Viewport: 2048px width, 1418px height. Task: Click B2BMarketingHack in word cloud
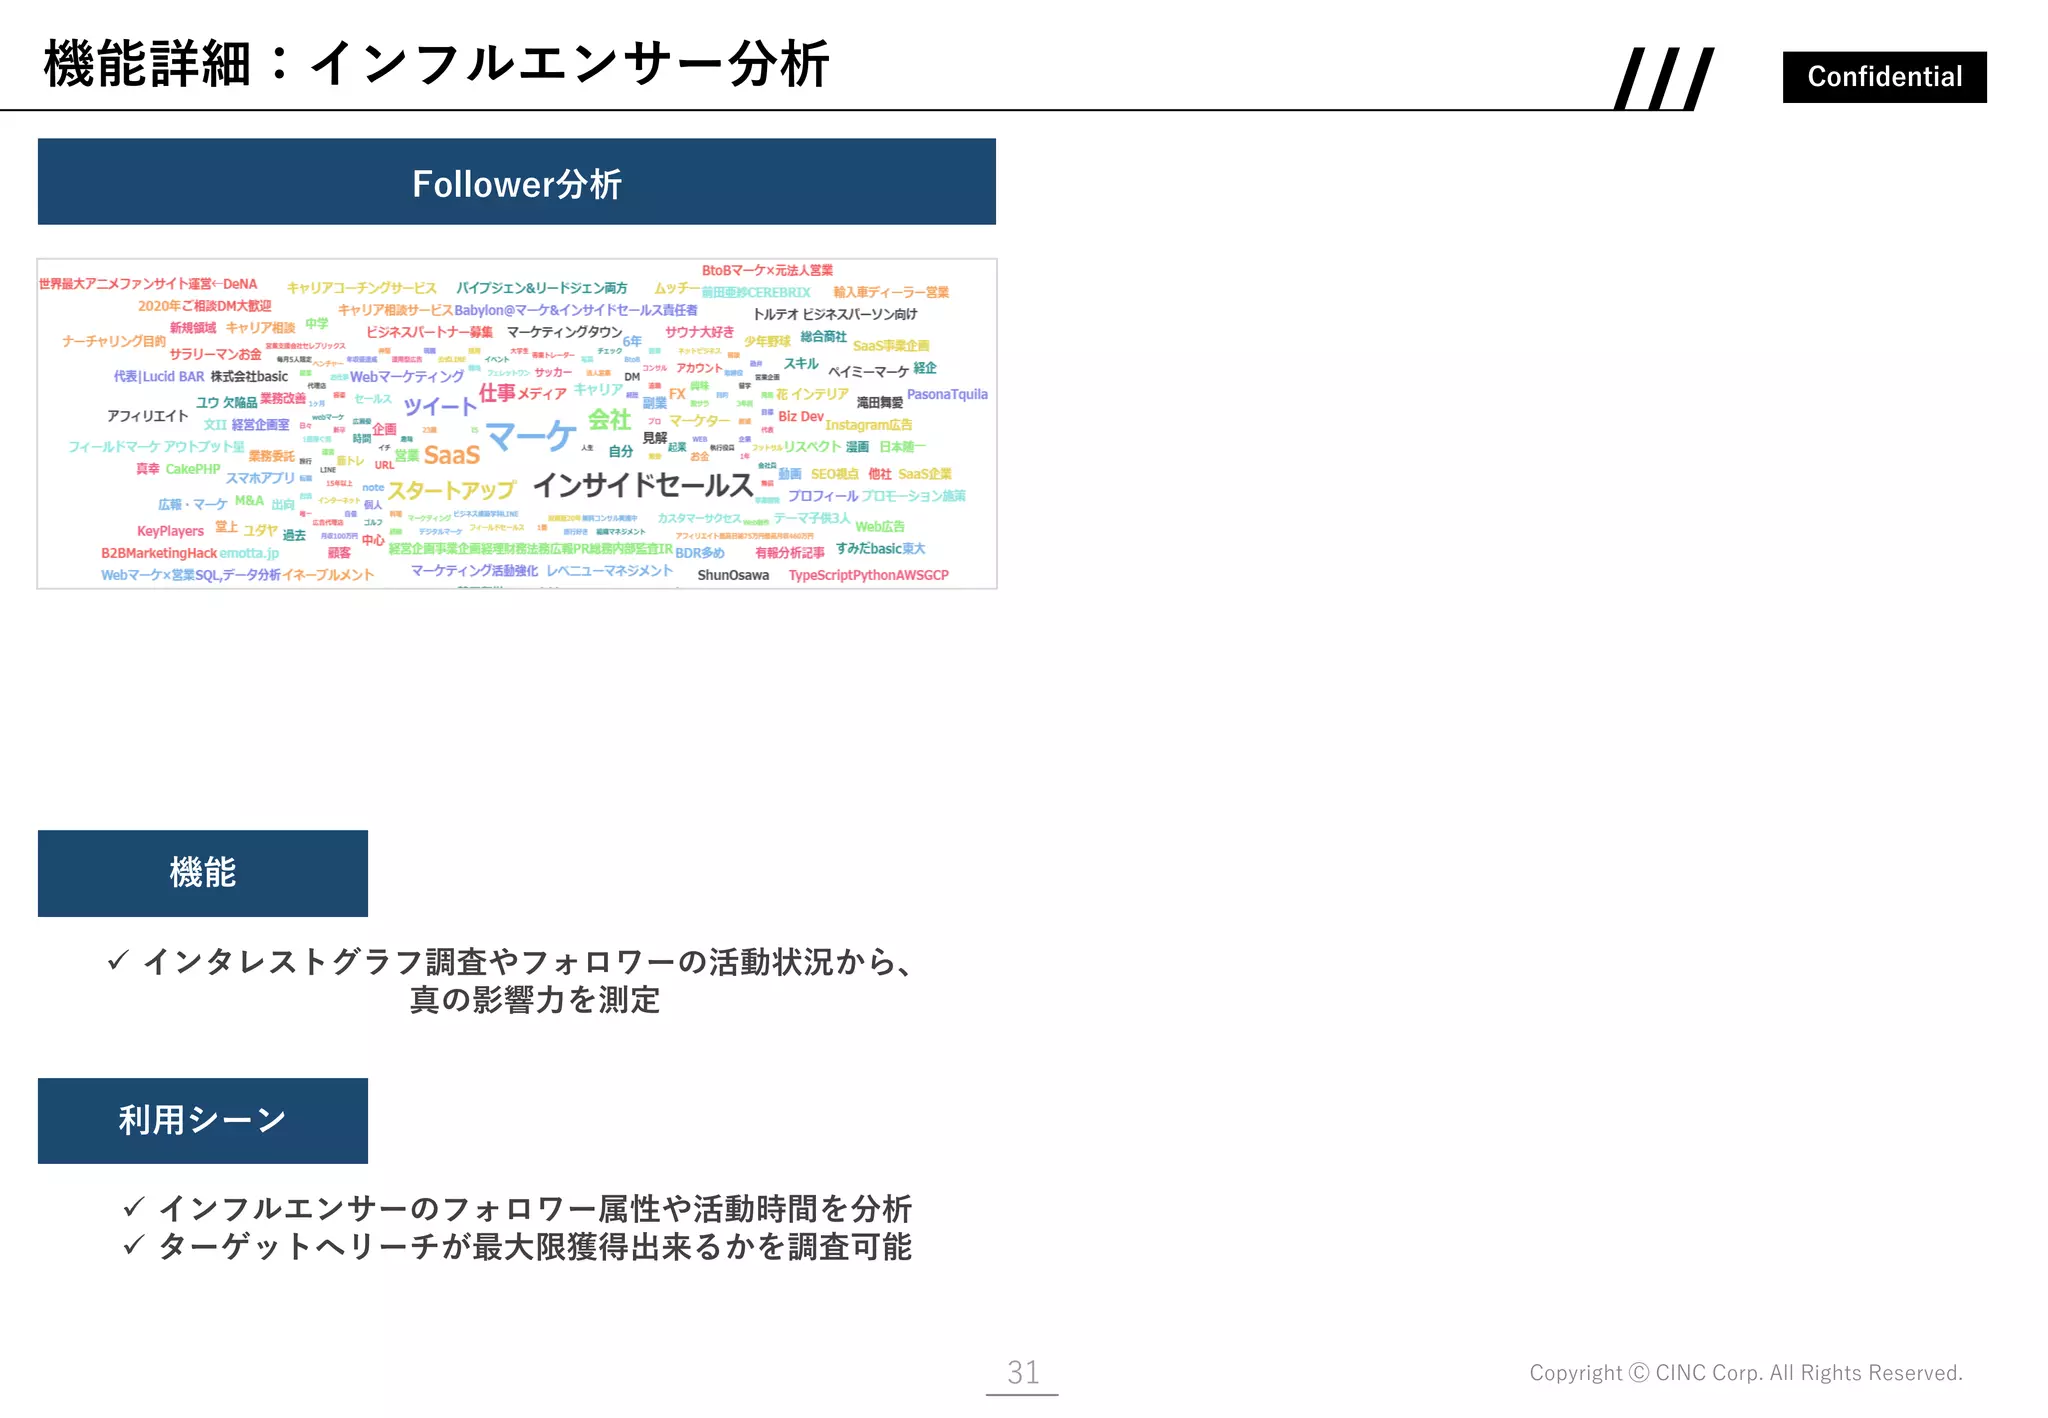pos(159,553)
